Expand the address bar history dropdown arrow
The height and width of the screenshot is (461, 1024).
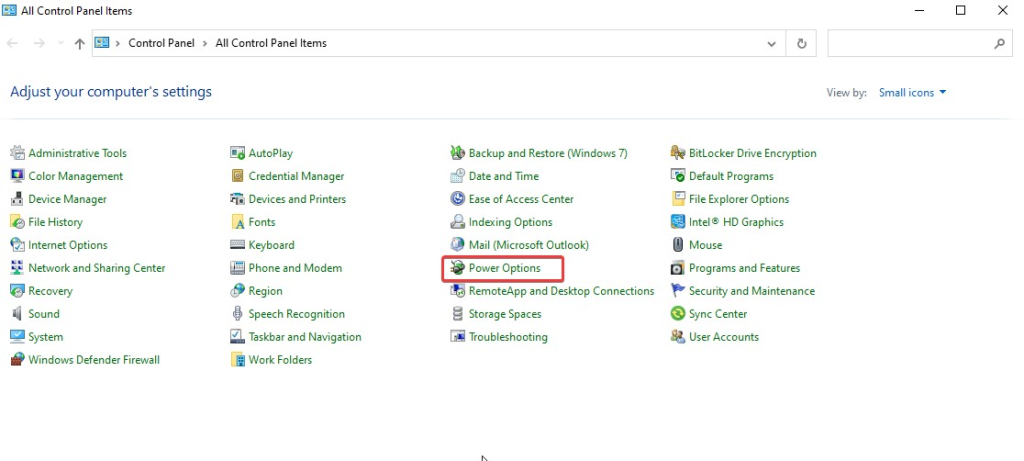[x=772, y=44]
